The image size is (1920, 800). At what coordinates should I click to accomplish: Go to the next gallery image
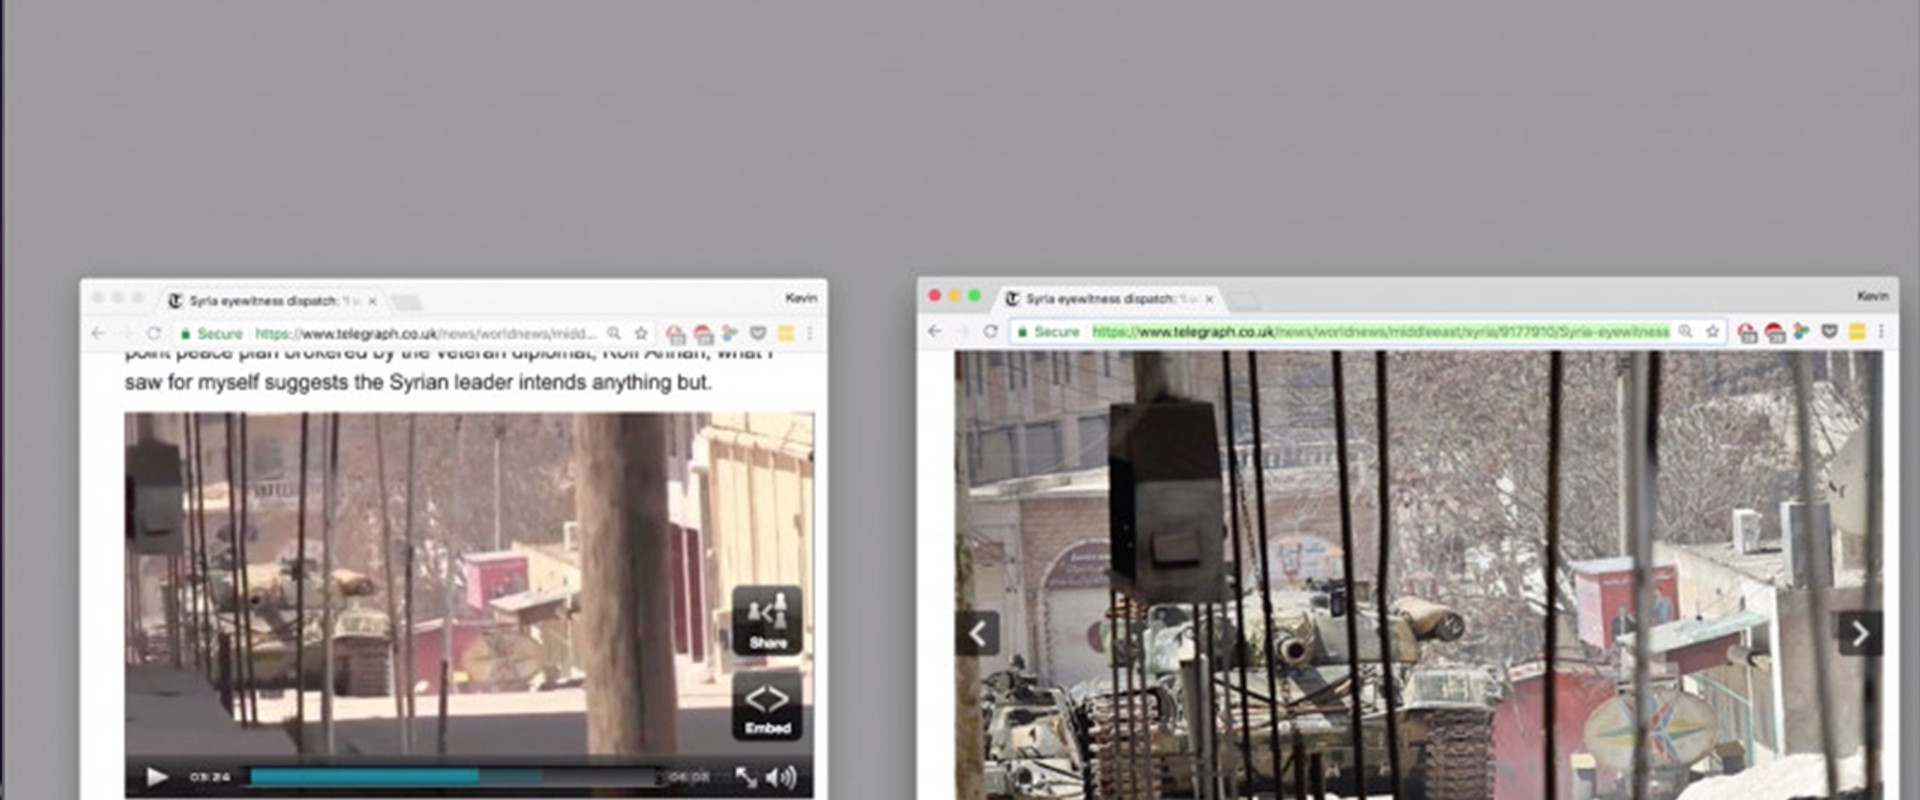pyautogui.click(x=1859, y=633)
